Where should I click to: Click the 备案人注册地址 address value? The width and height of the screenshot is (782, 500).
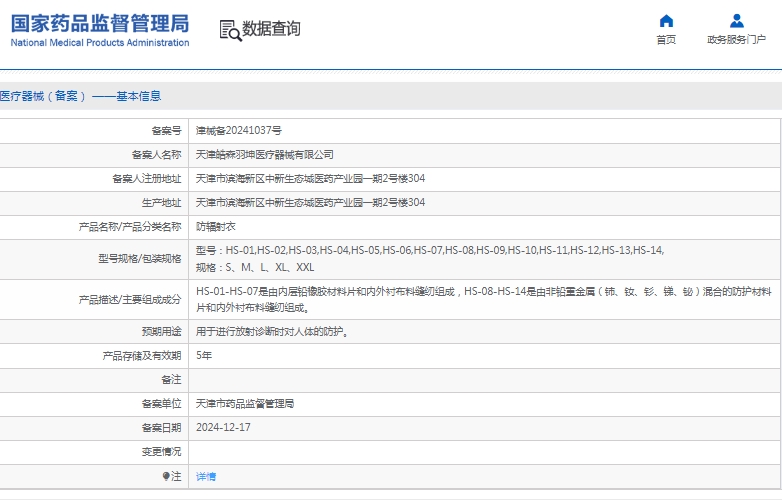click(310, 178)
